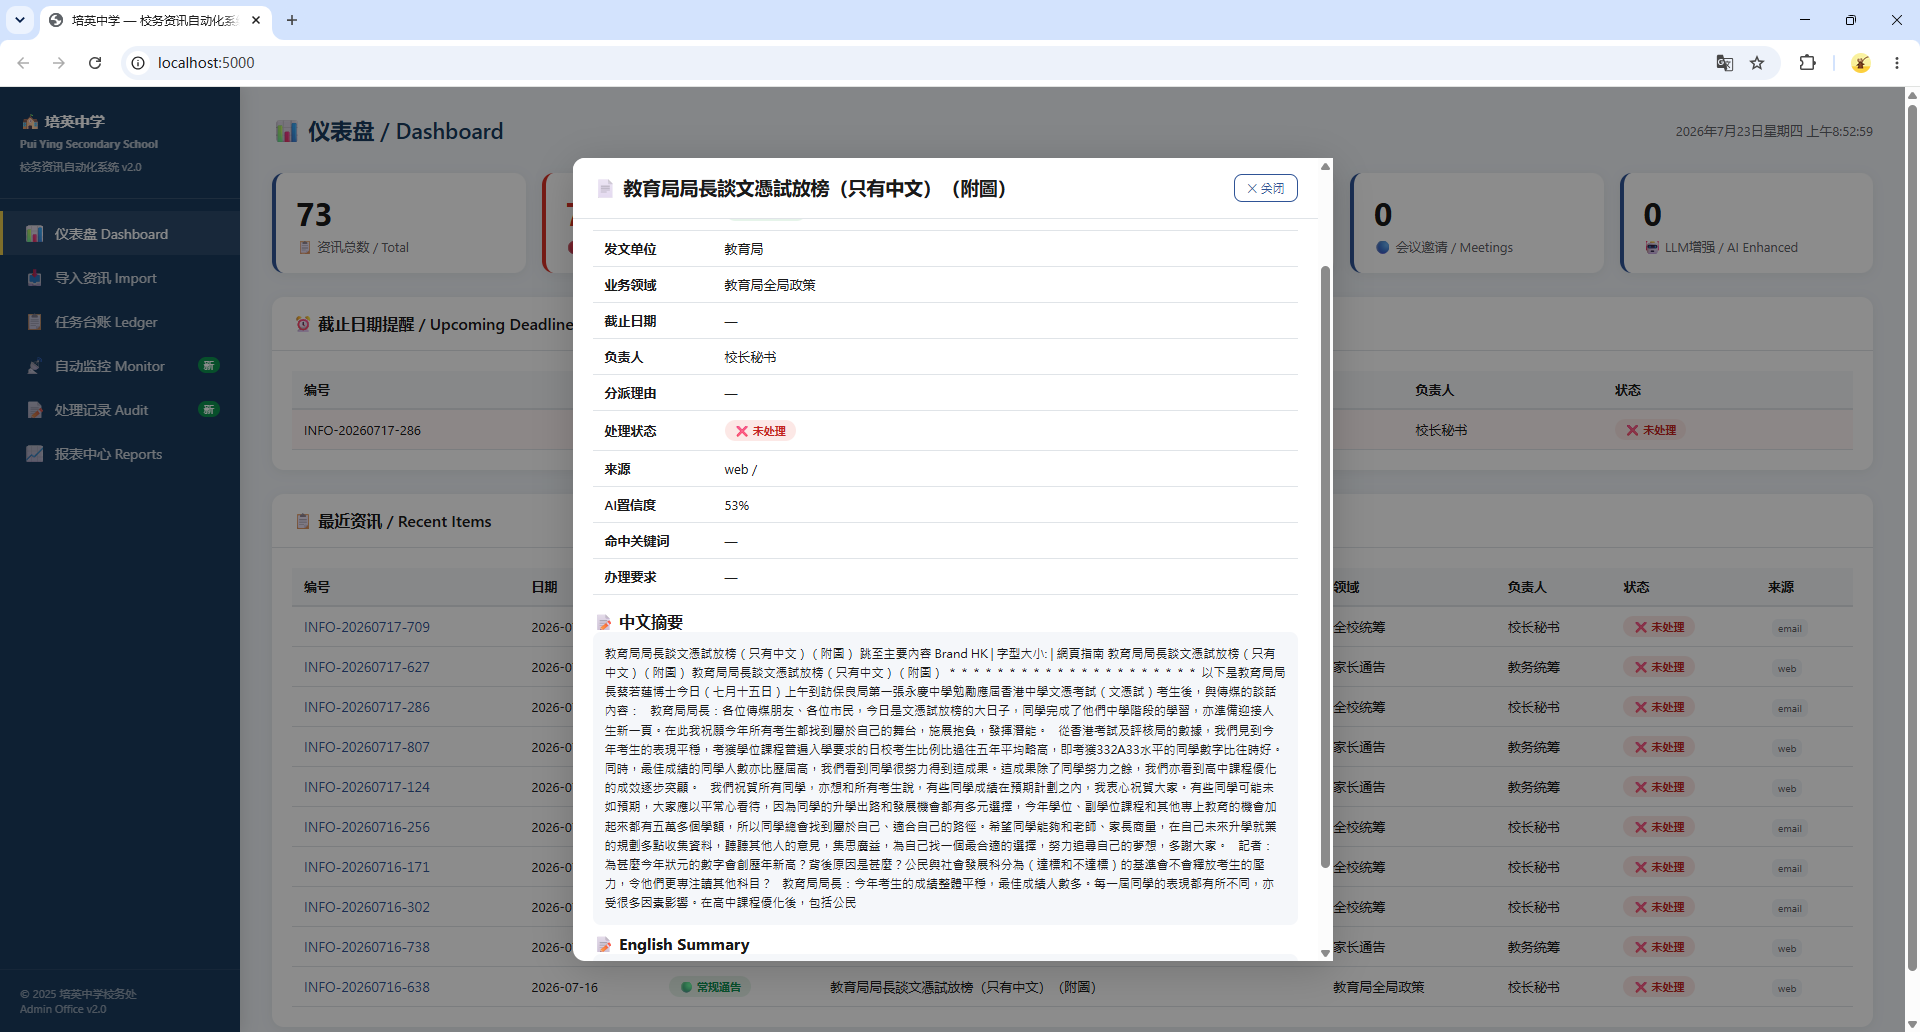The image size is (1920, 1032).
Task: Open 仪表盘 Dashboard in sidebar
Action: (120, 234)
